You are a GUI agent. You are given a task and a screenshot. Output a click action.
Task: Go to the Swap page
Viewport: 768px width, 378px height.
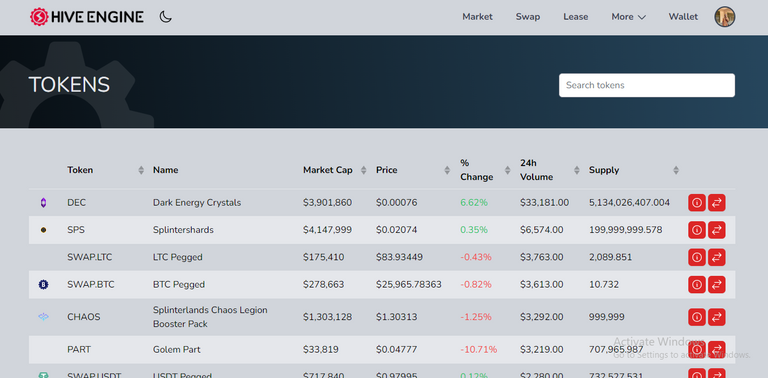coord(528,17)
